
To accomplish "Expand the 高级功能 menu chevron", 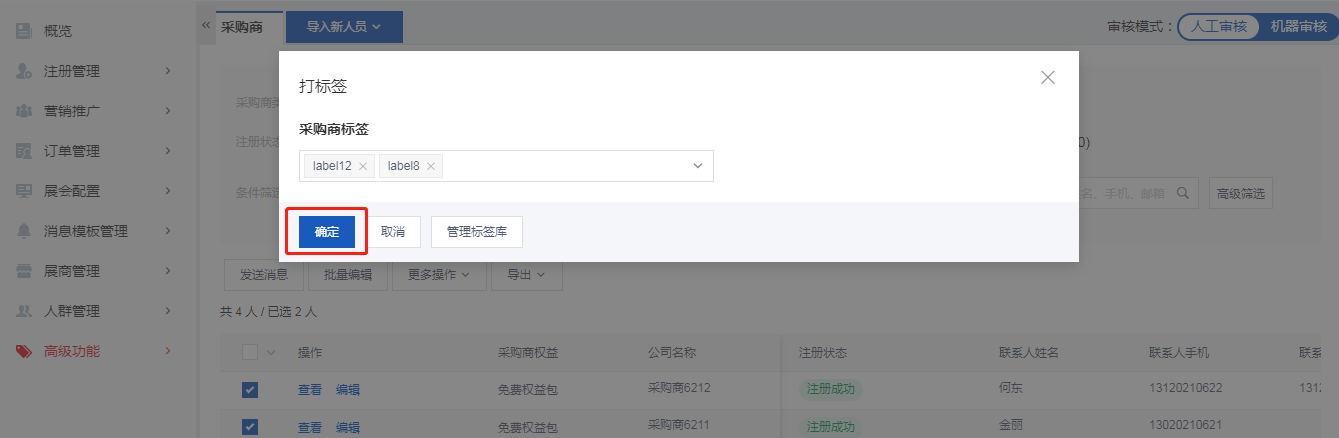I will click(168, 351).
